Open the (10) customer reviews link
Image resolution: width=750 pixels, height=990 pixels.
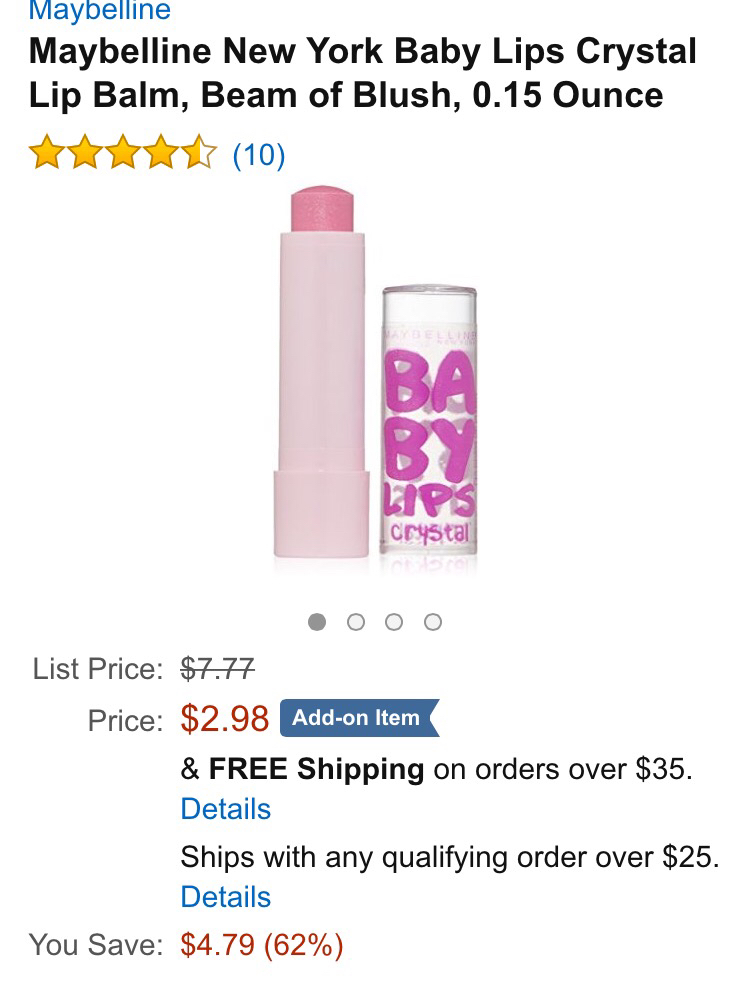pos(259,155)
